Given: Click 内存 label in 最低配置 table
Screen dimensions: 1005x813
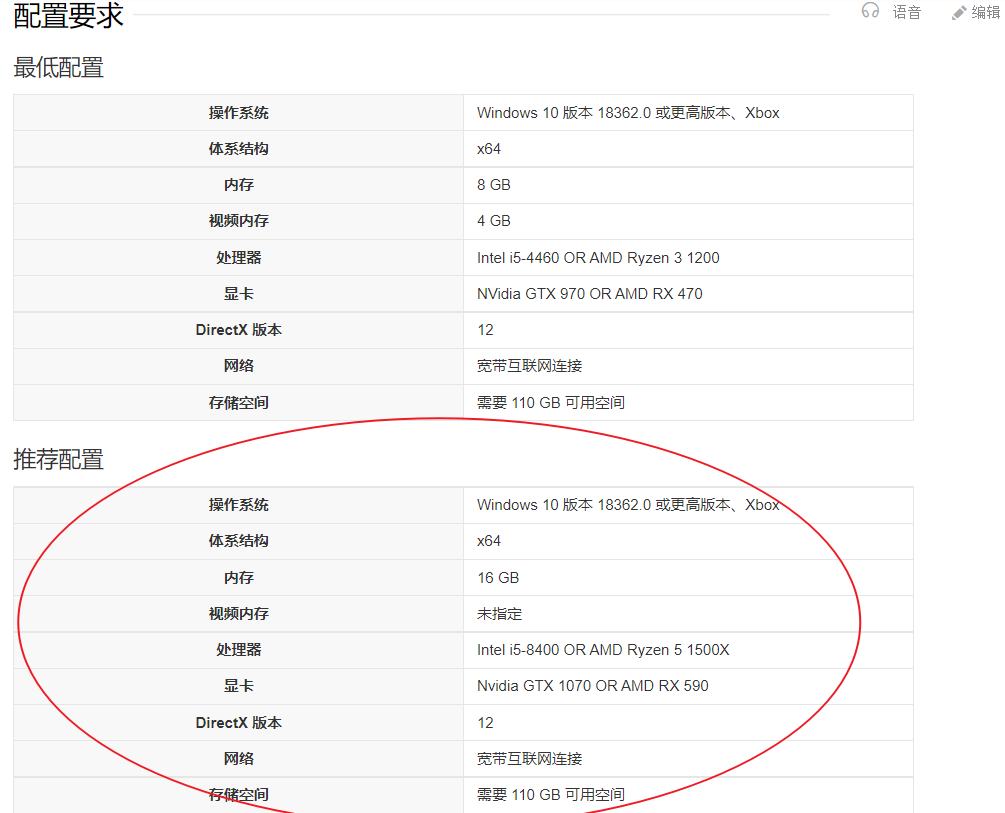Looking at the screenshot, I should (x=238, y=185).
